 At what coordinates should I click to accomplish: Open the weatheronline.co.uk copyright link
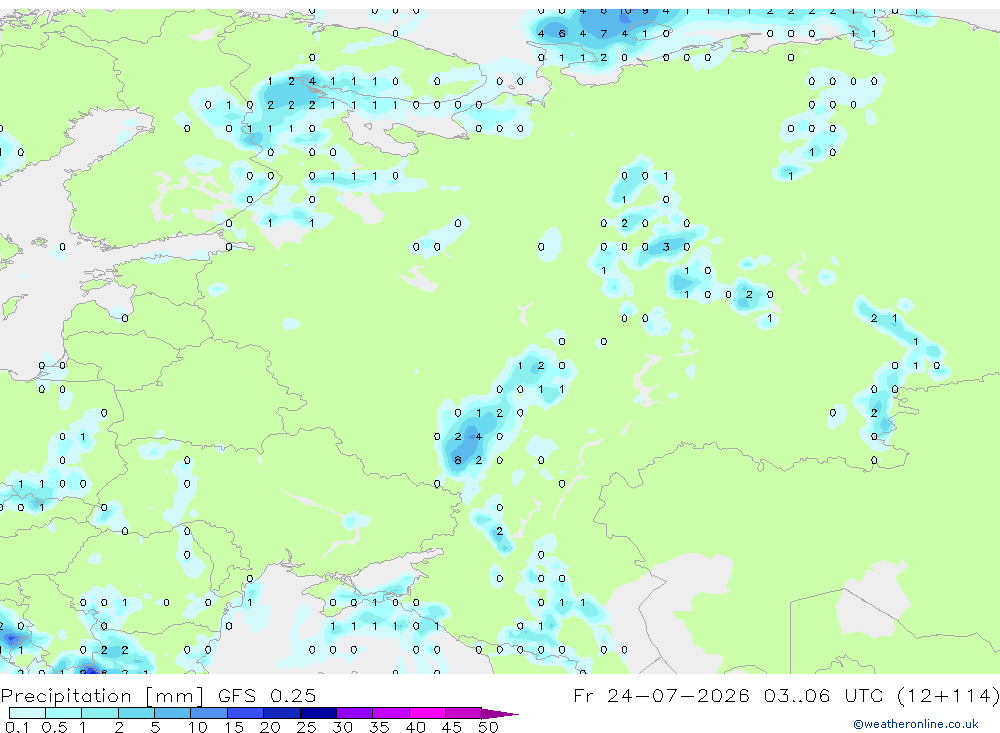click(916, 724)
